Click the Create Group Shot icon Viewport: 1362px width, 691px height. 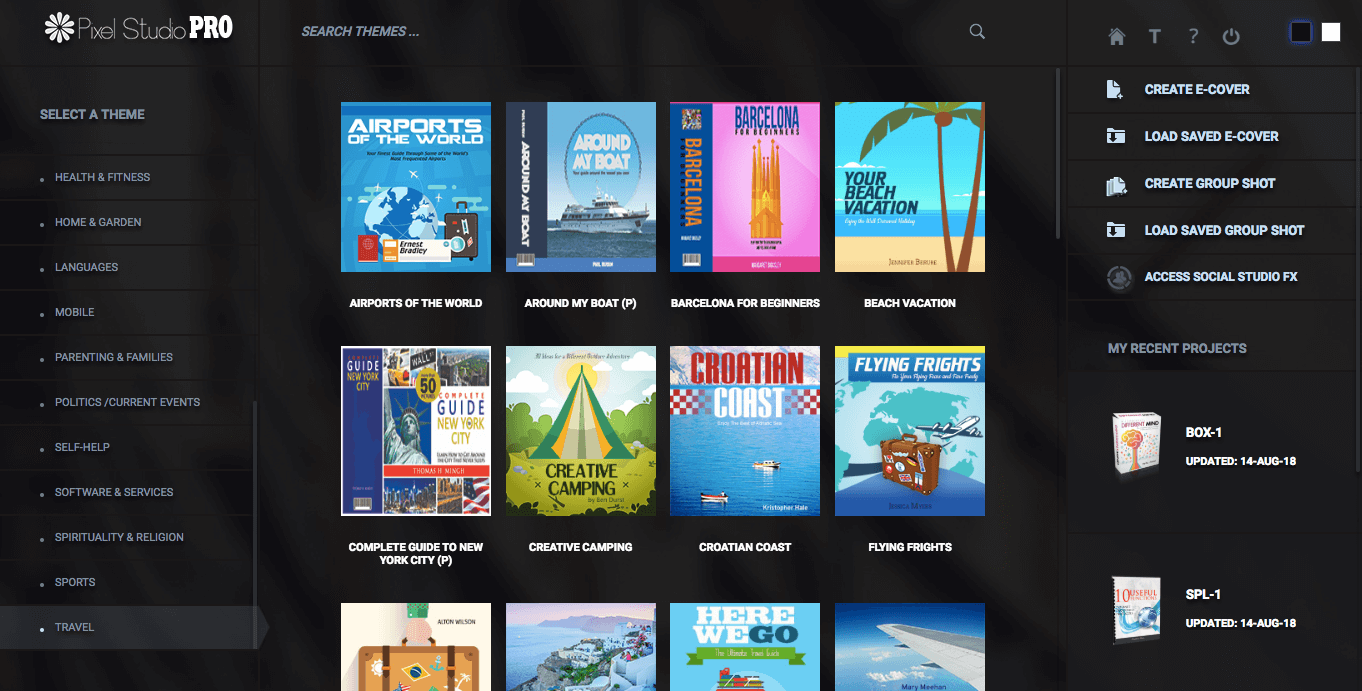point(1117,184)
